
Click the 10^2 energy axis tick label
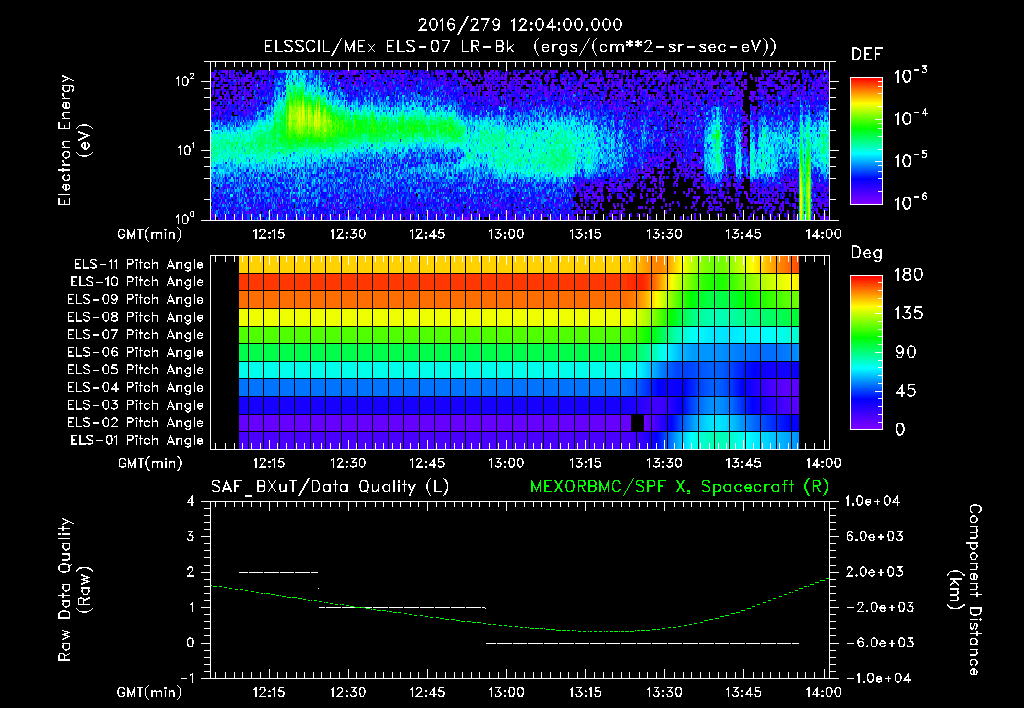(x=185, y=81)
